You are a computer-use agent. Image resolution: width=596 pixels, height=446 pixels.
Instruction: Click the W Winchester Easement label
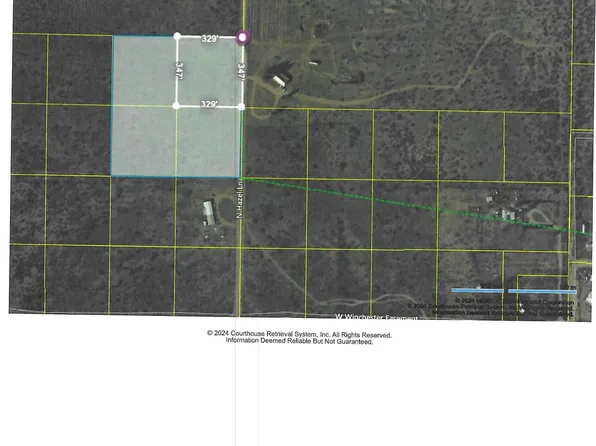coord(376,317)
